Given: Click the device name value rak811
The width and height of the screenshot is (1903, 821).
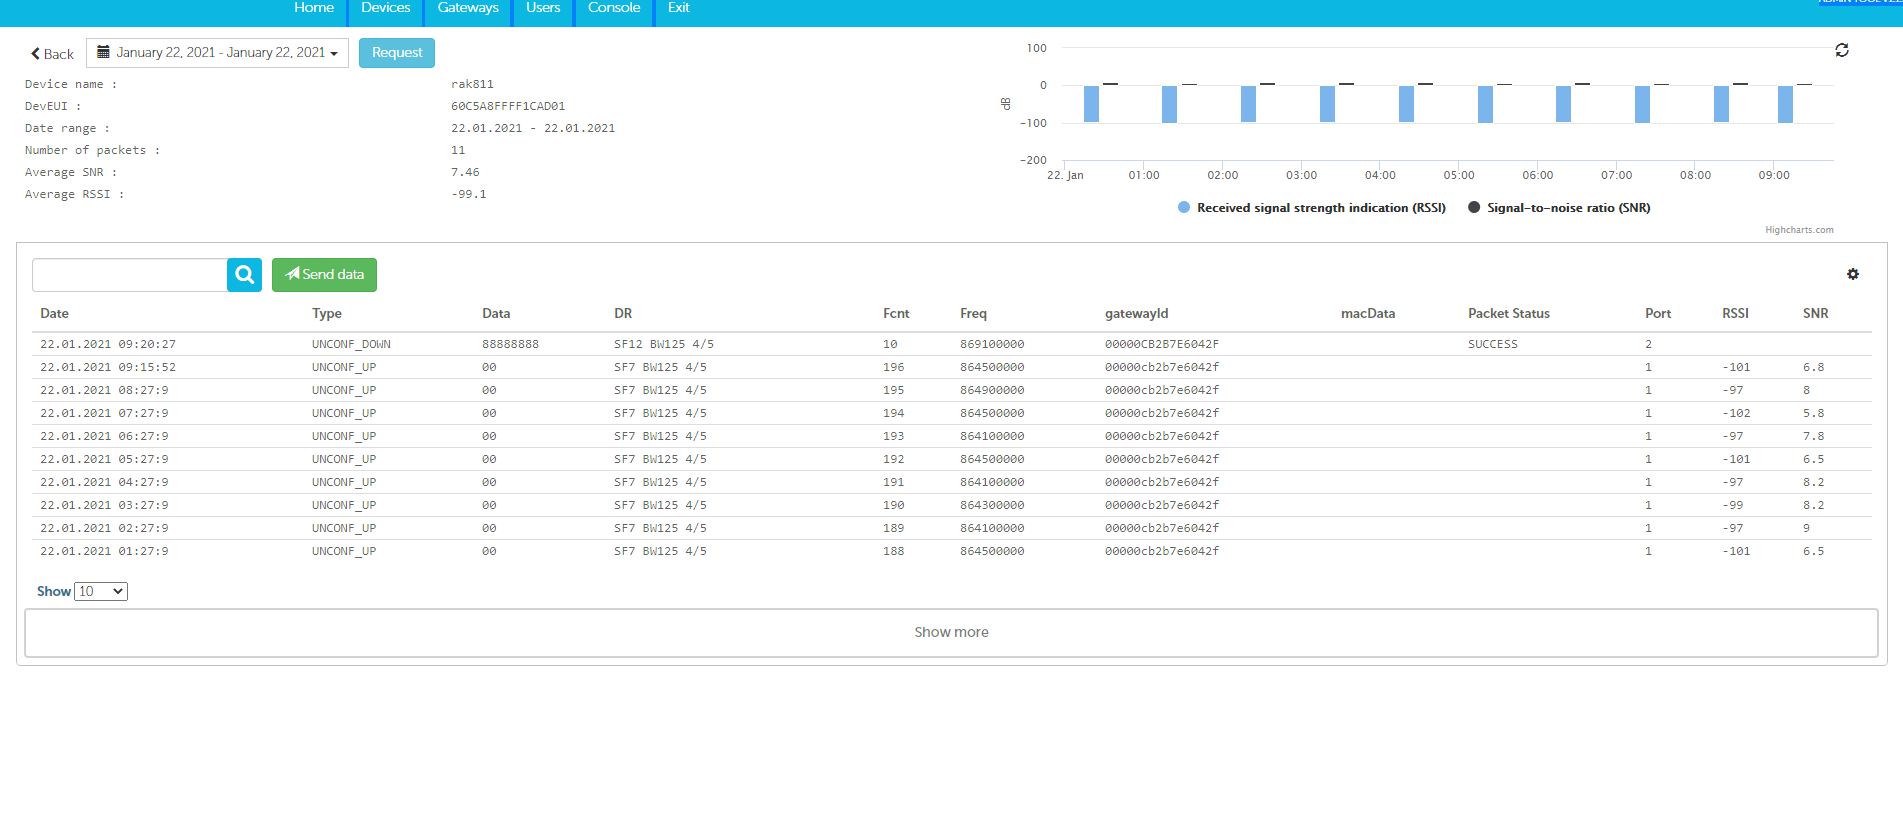Looking at the screenshot, I should [472, 84].
